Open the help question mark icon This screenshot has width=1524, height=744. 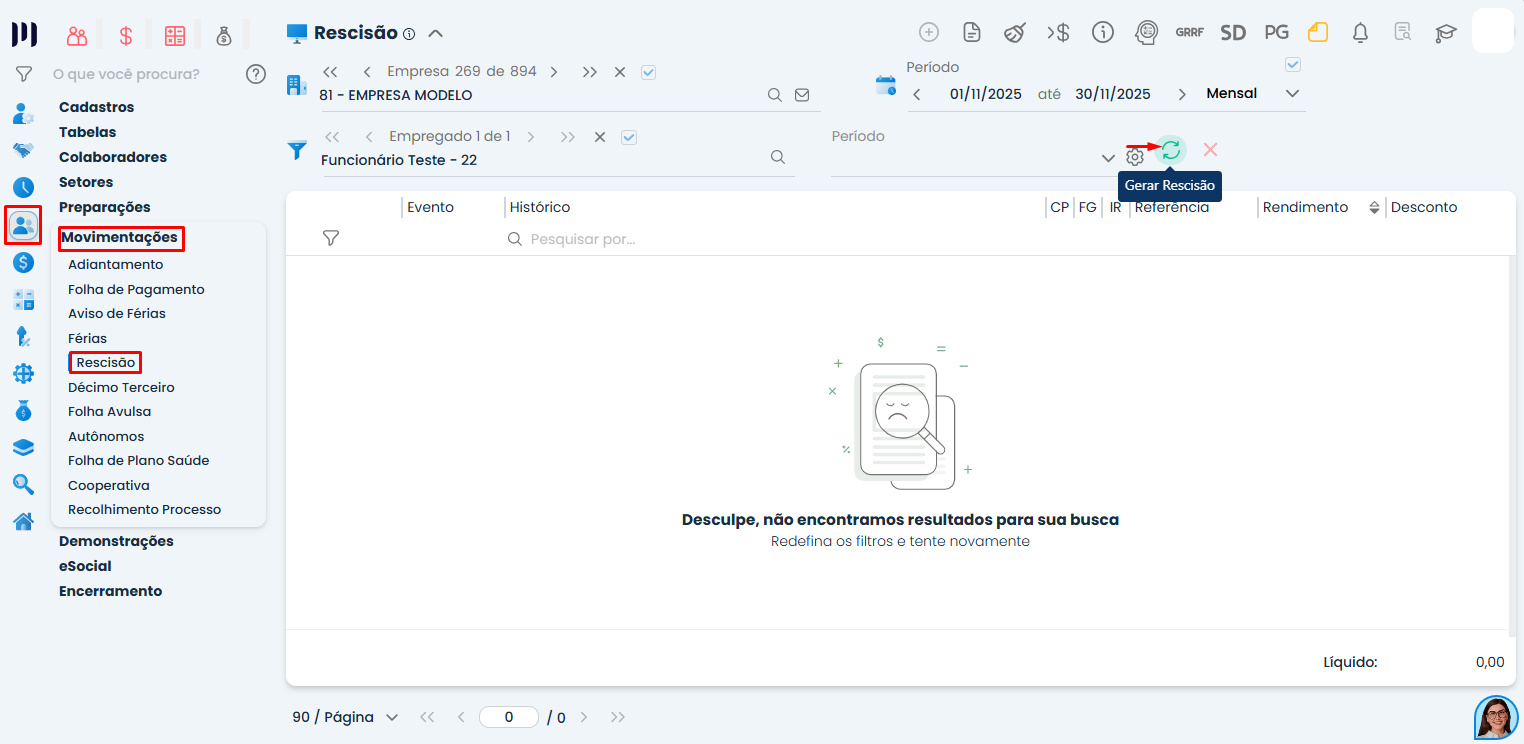tap(256, 73)
